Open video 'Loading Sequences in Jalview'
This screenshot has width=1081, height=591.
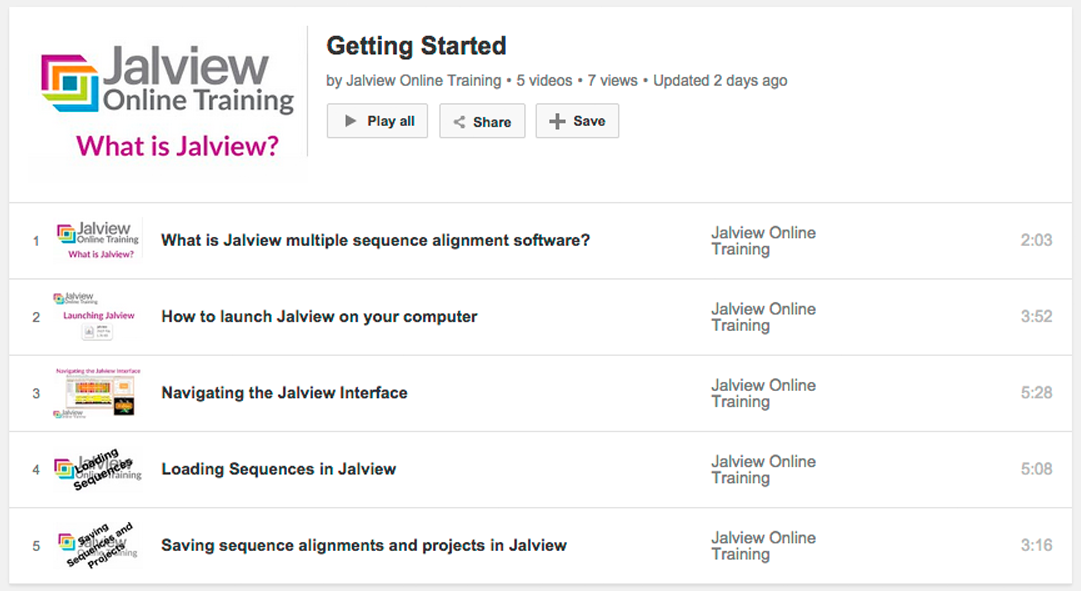(x=279, y=469)
